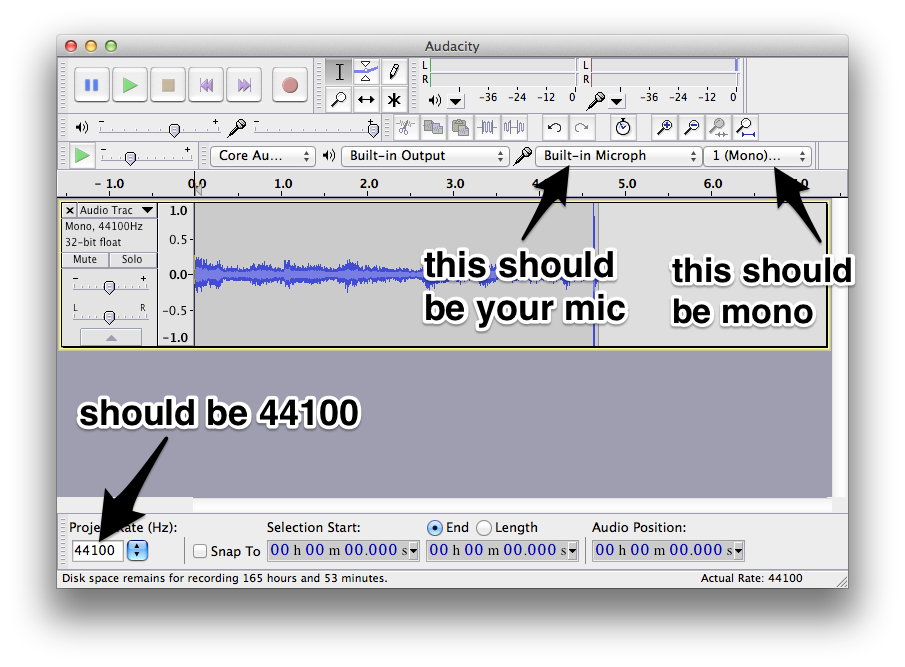This screenshot has height=667, width=905.
Task: Mute the Audio Track
Action: point(85,260)
